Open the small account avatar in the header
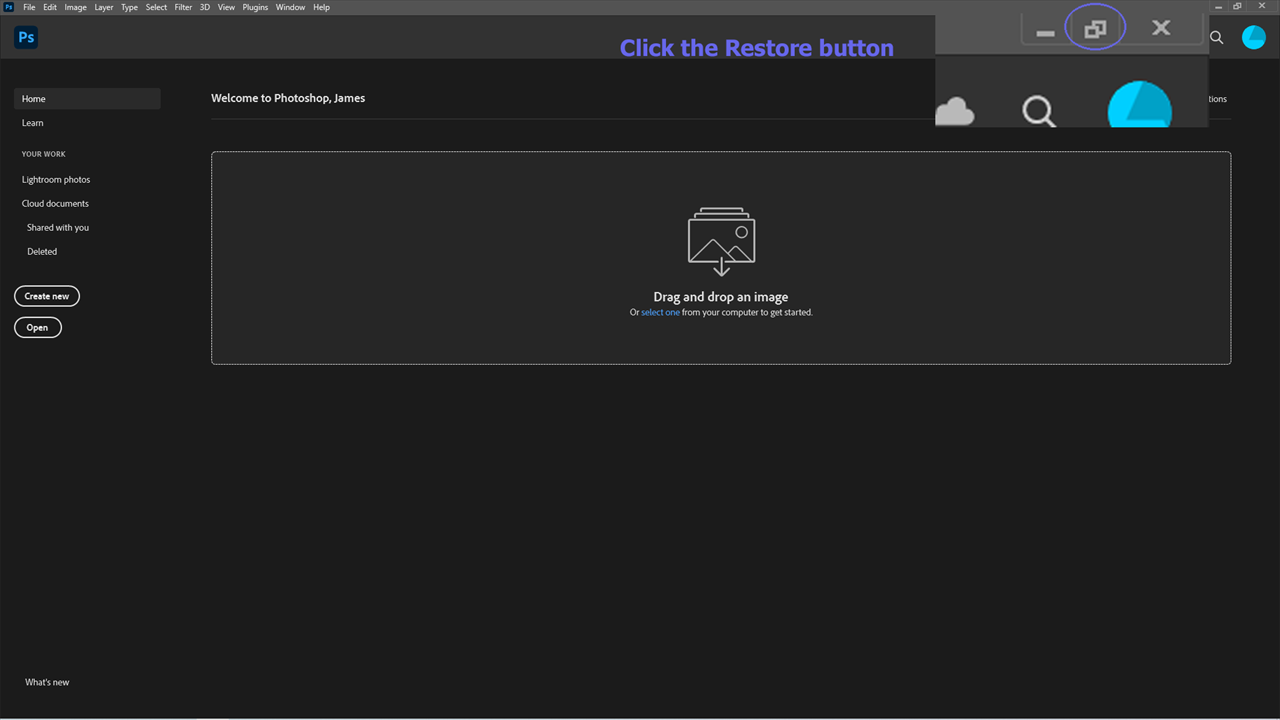The image size is (1280, 720). point(1253,38)
